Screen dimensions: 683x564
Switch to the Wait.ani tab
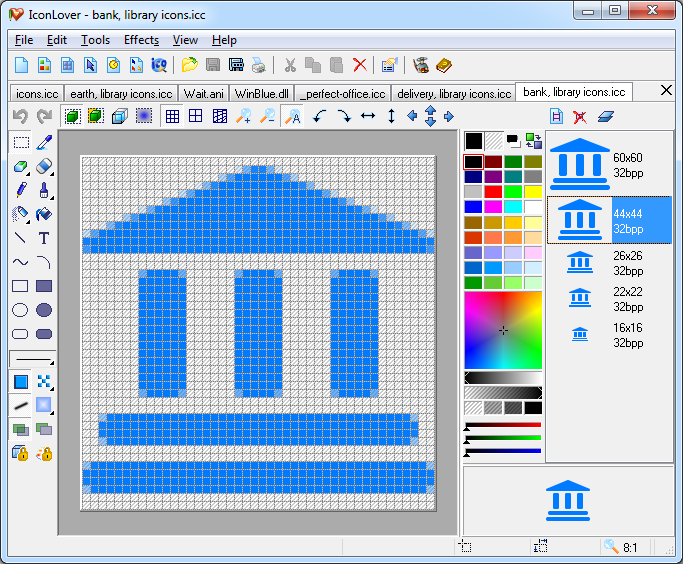coord(203,93)
